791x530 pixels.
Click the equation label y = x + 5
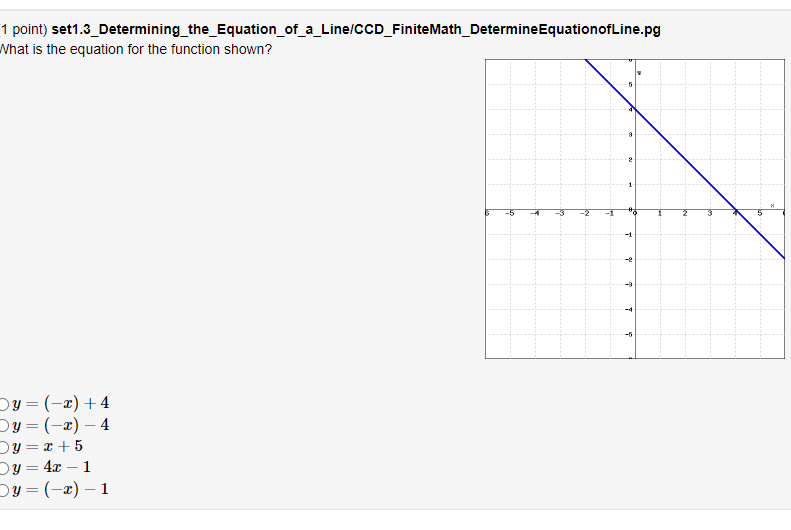coord(47,446)
